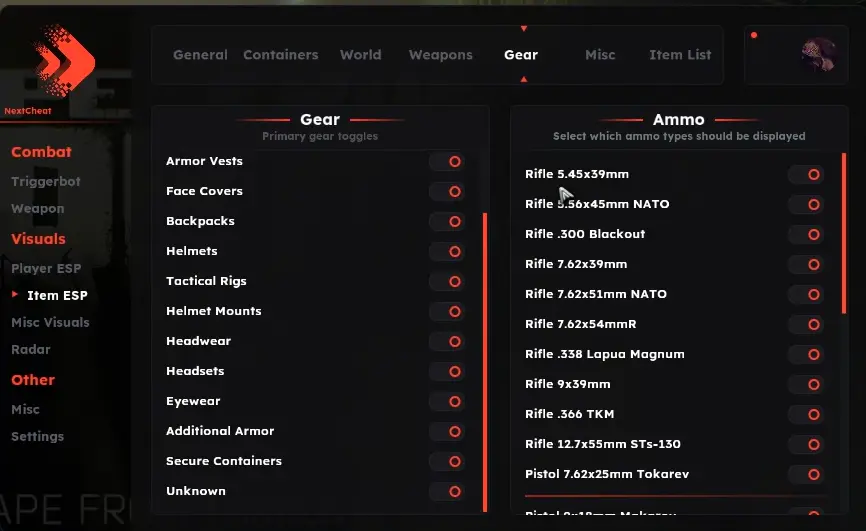Image resolution: width=866 pixels, height=531 pixels.
Task: Enable the Helmet Mounts toggle
Action: pos(447,312)
